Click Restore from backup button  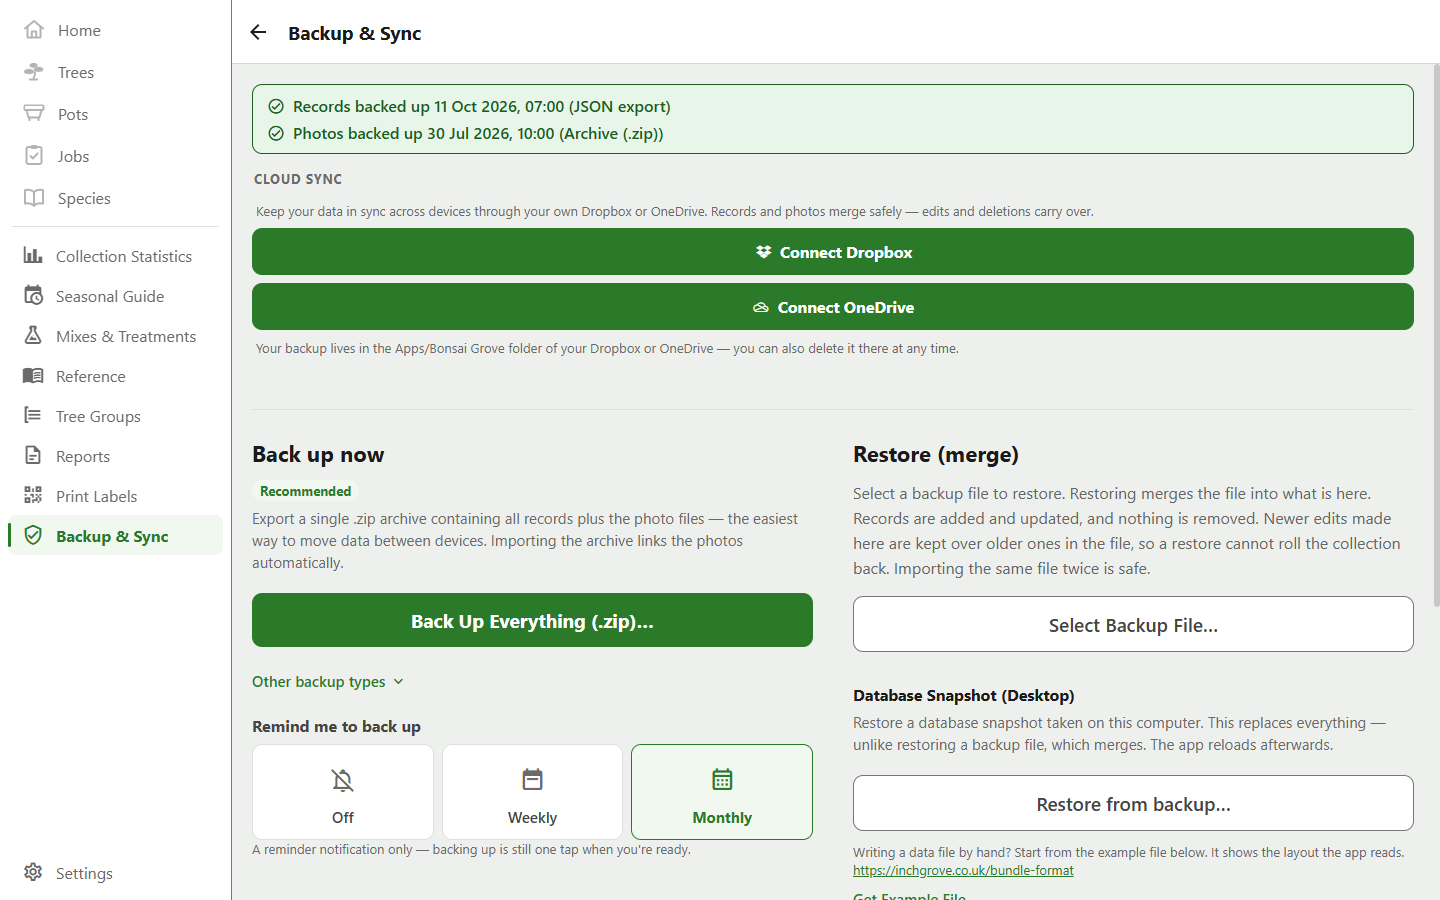tap(1133, 804)
